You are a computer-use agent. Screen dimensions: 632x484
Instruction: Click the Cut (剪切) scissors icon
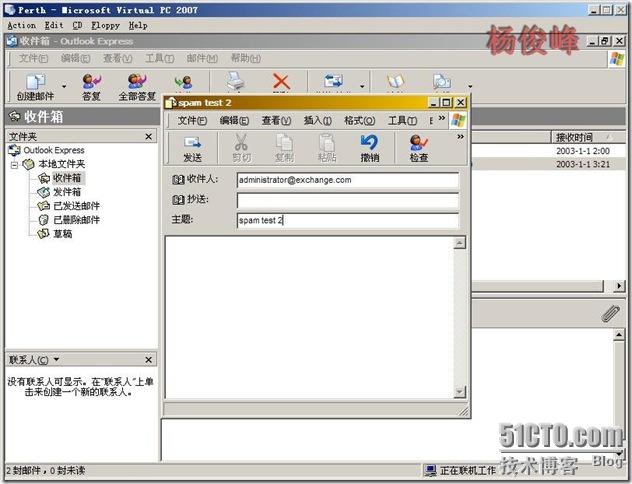(241, 149)
